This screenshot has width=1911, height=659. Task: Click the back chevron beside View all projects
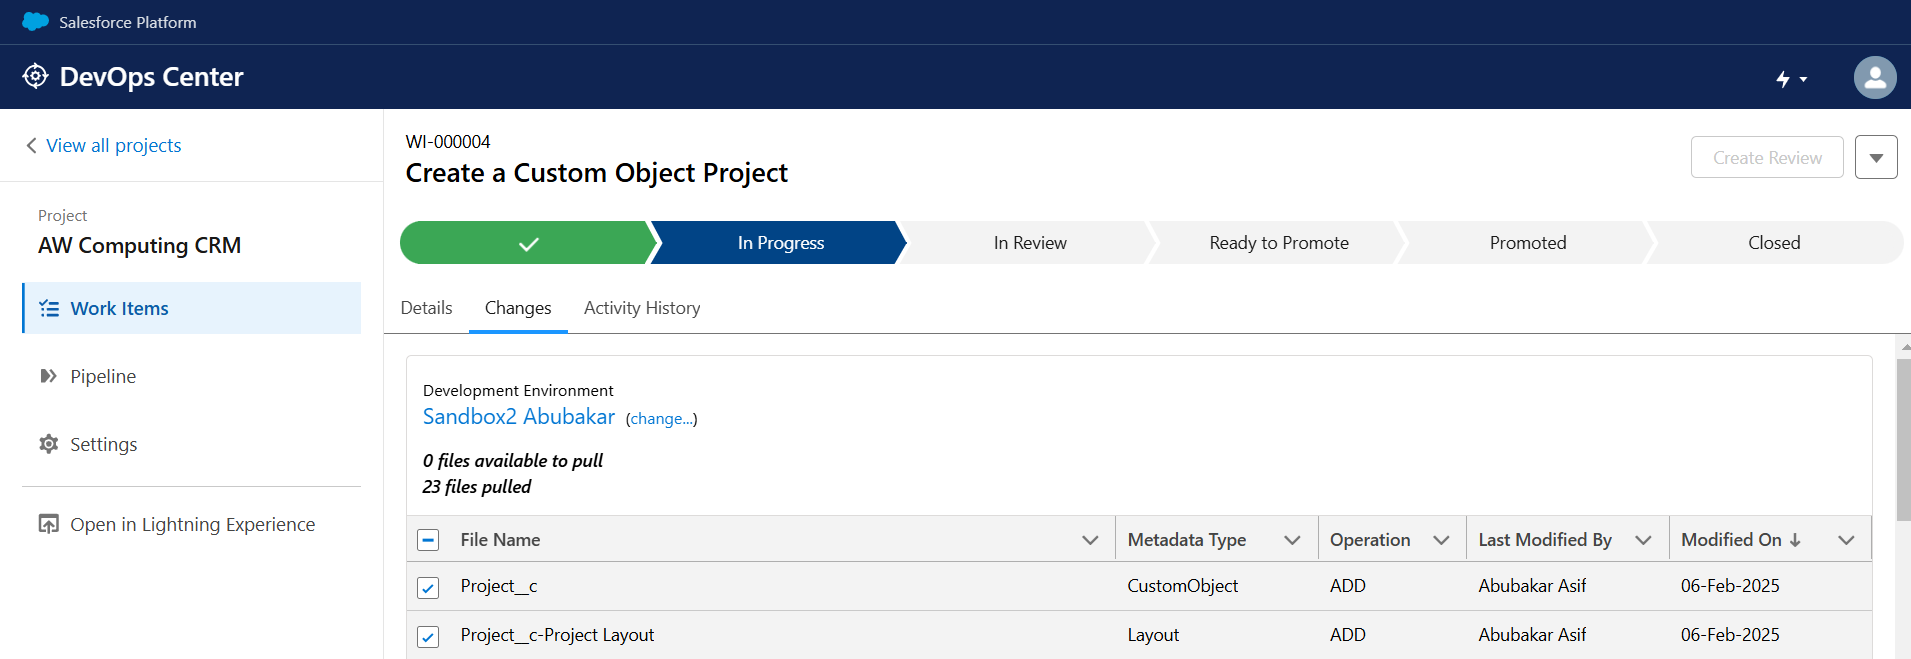pyautogui.click(x=31, y=145)
